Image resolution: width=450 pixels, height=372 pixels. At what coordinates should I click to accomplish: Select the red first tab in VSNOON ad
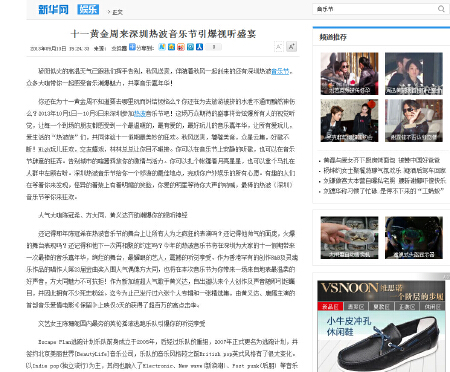coord(330,306)
